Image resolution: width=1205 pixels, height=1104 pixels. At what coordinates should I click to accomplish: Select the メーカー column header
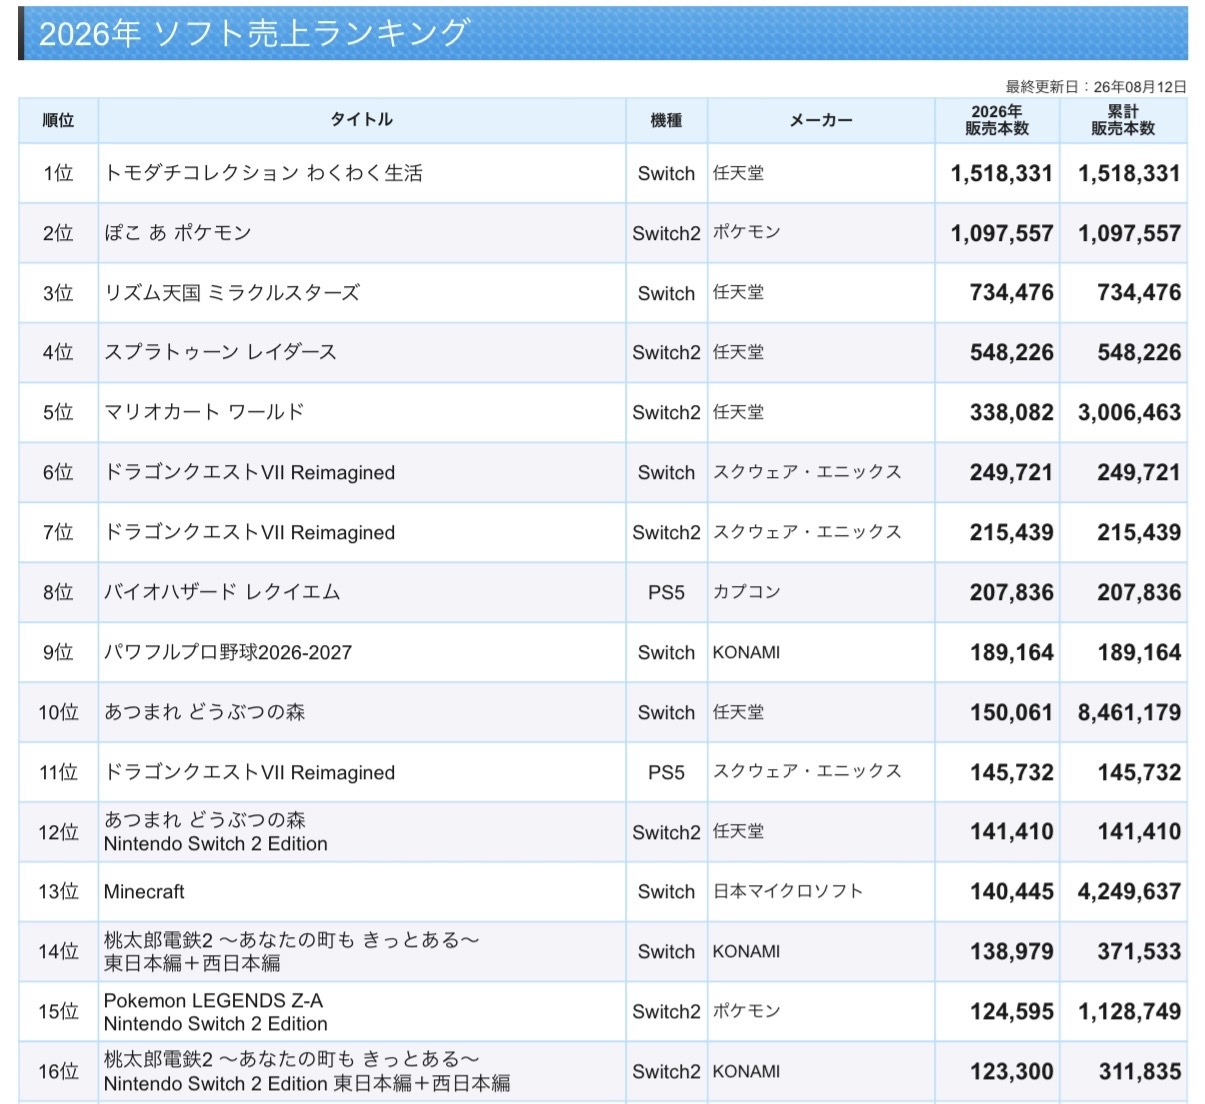pos(821,120)
